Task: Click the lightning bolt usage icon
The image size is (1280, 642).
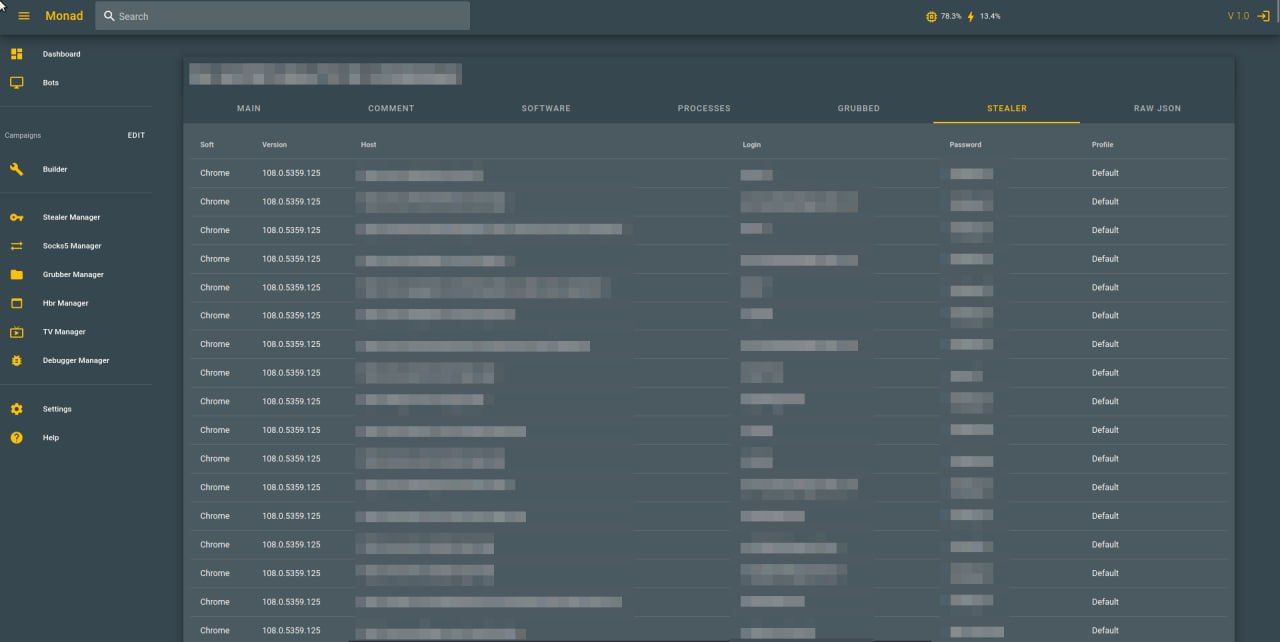Action: [970, 16]
